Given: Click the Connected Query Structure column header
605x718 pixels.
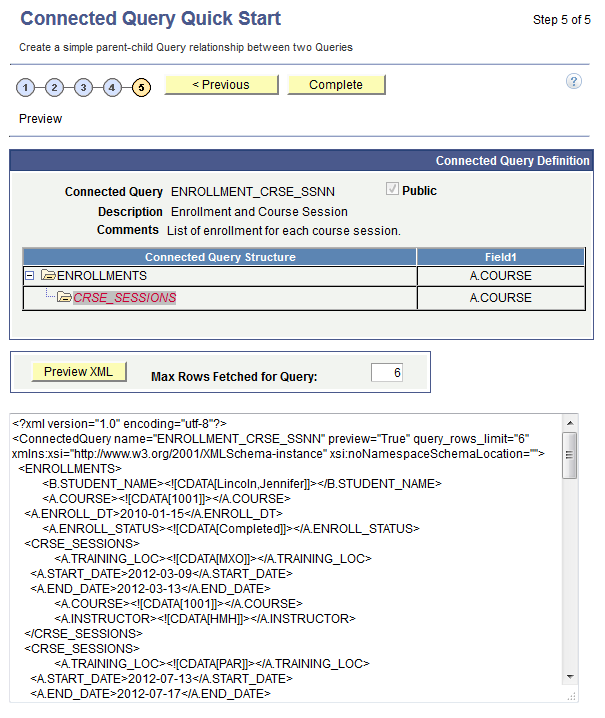Looking at the screenshot, I should point(220,257).
